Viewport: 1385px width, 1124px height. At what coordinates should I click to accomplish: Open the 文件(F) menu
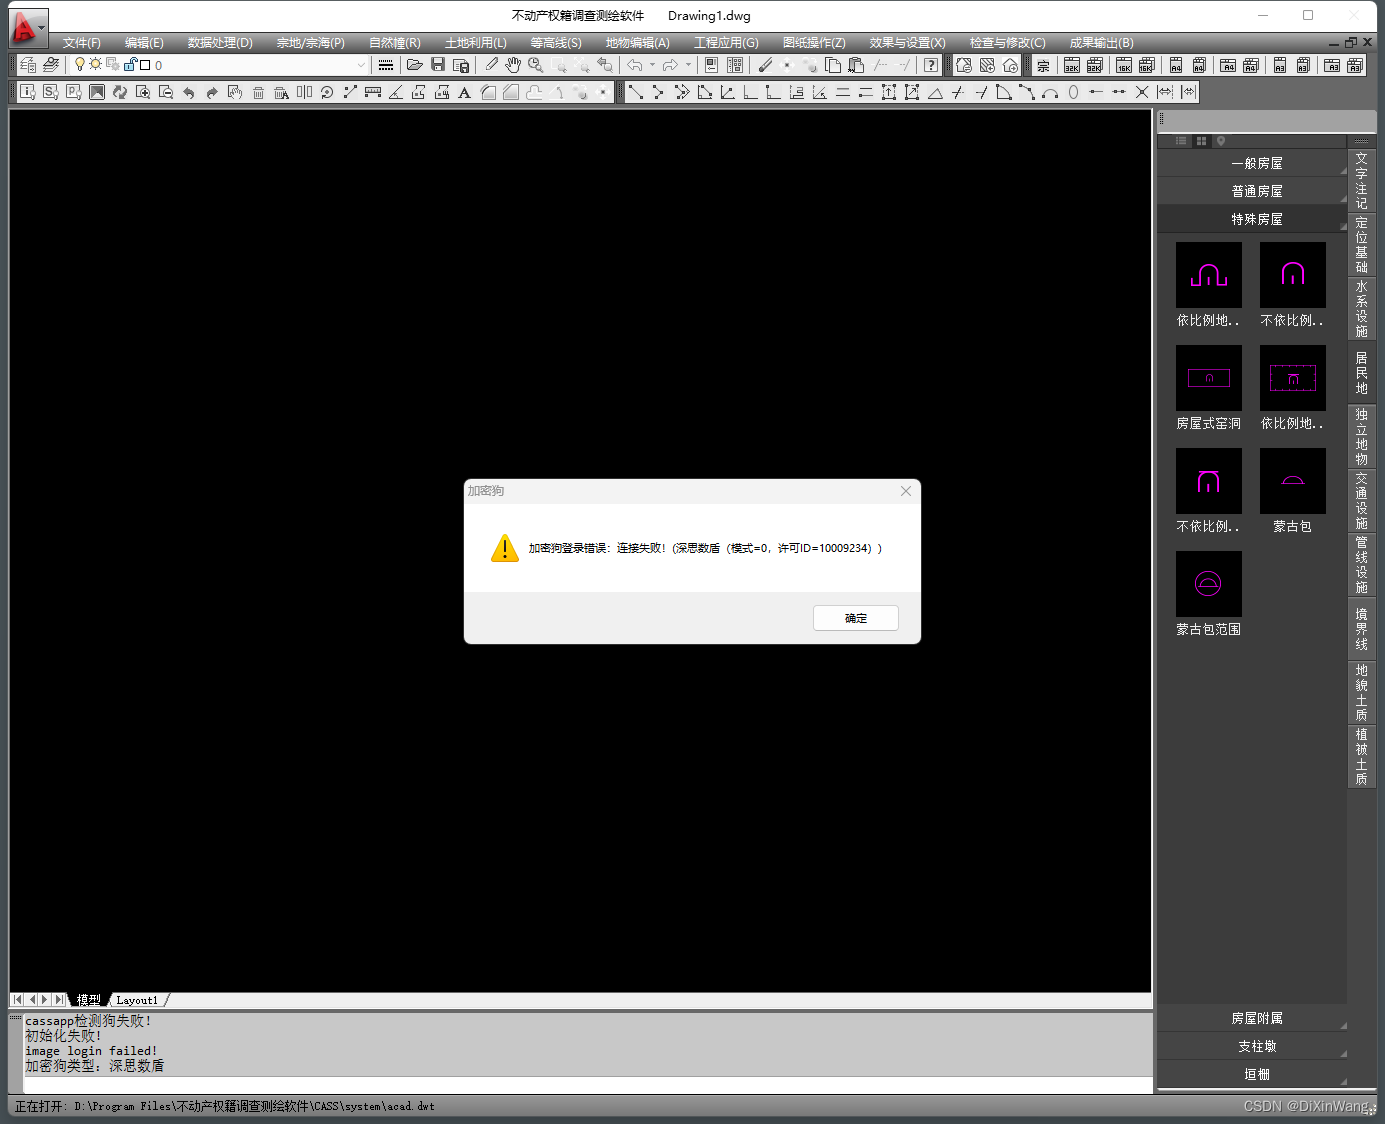tap(82, 43)
